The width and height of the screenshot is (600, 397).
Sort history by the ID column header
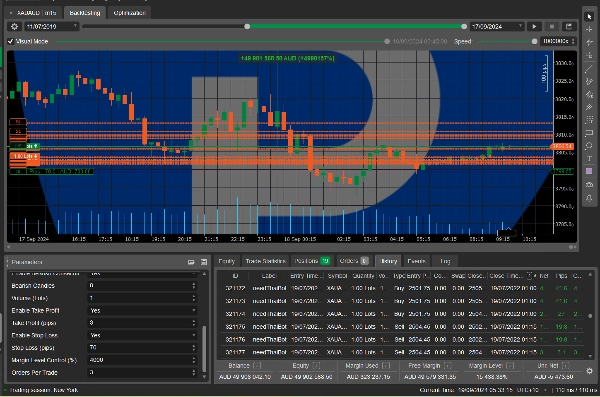[235, 276]
